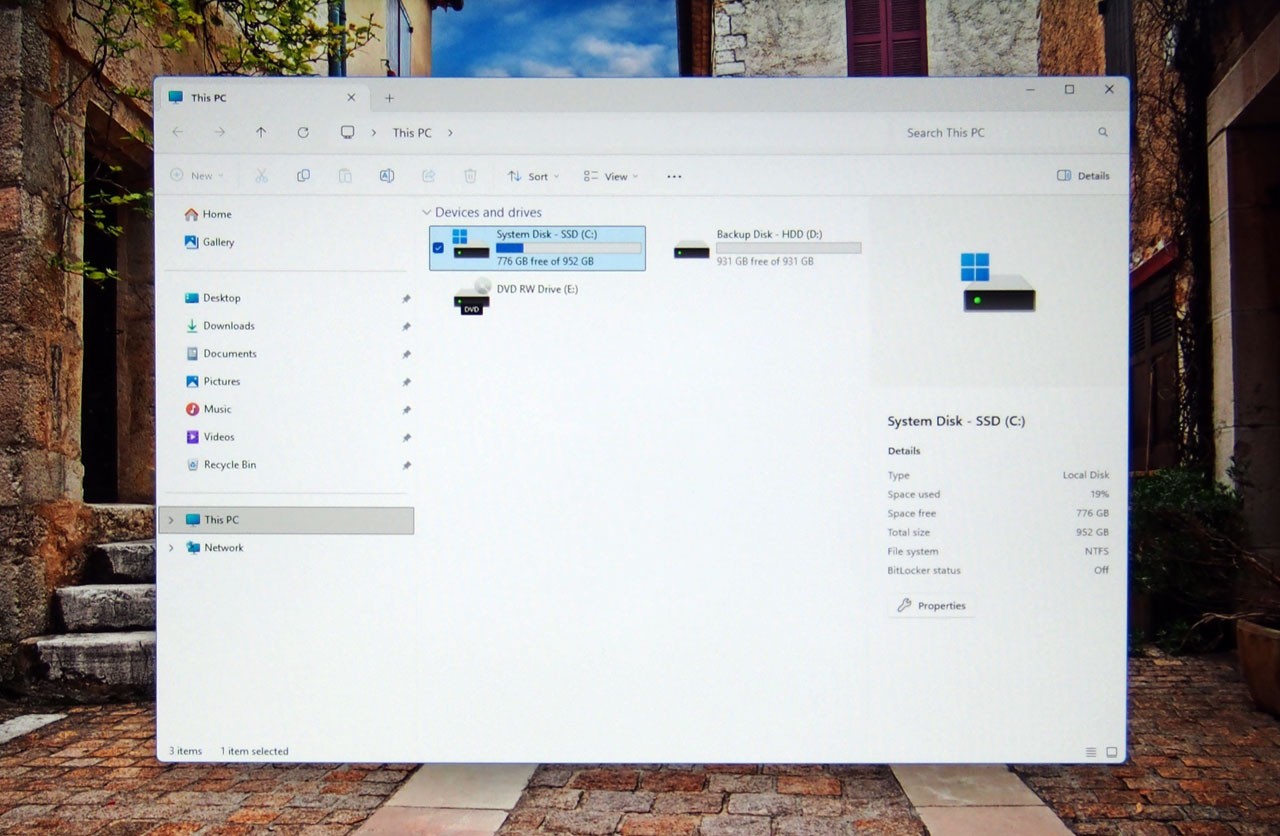Click the Rename icon in toolbar
Image resolution: width=1280 pixels, height=836 pixels.
387,176
